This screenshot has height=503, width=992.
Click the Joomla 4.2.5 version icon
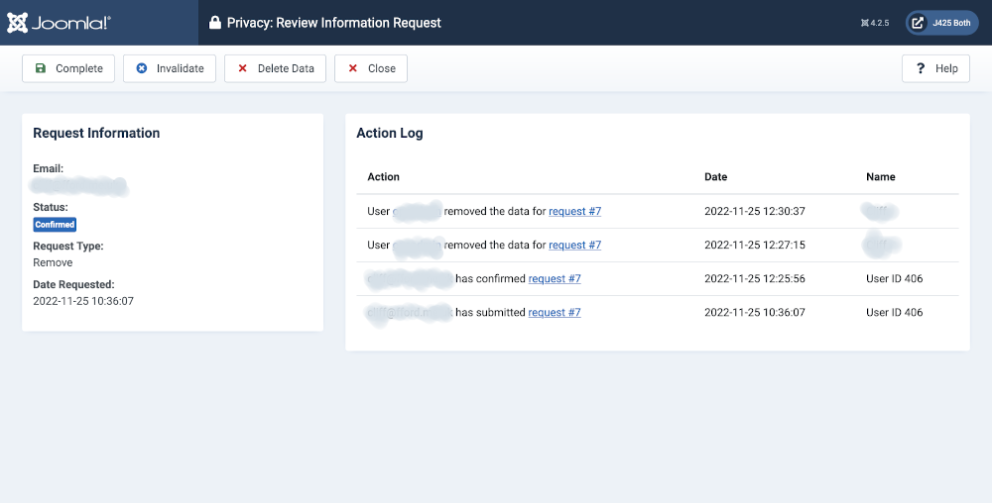pyautogui.click(x=864, y=23)
